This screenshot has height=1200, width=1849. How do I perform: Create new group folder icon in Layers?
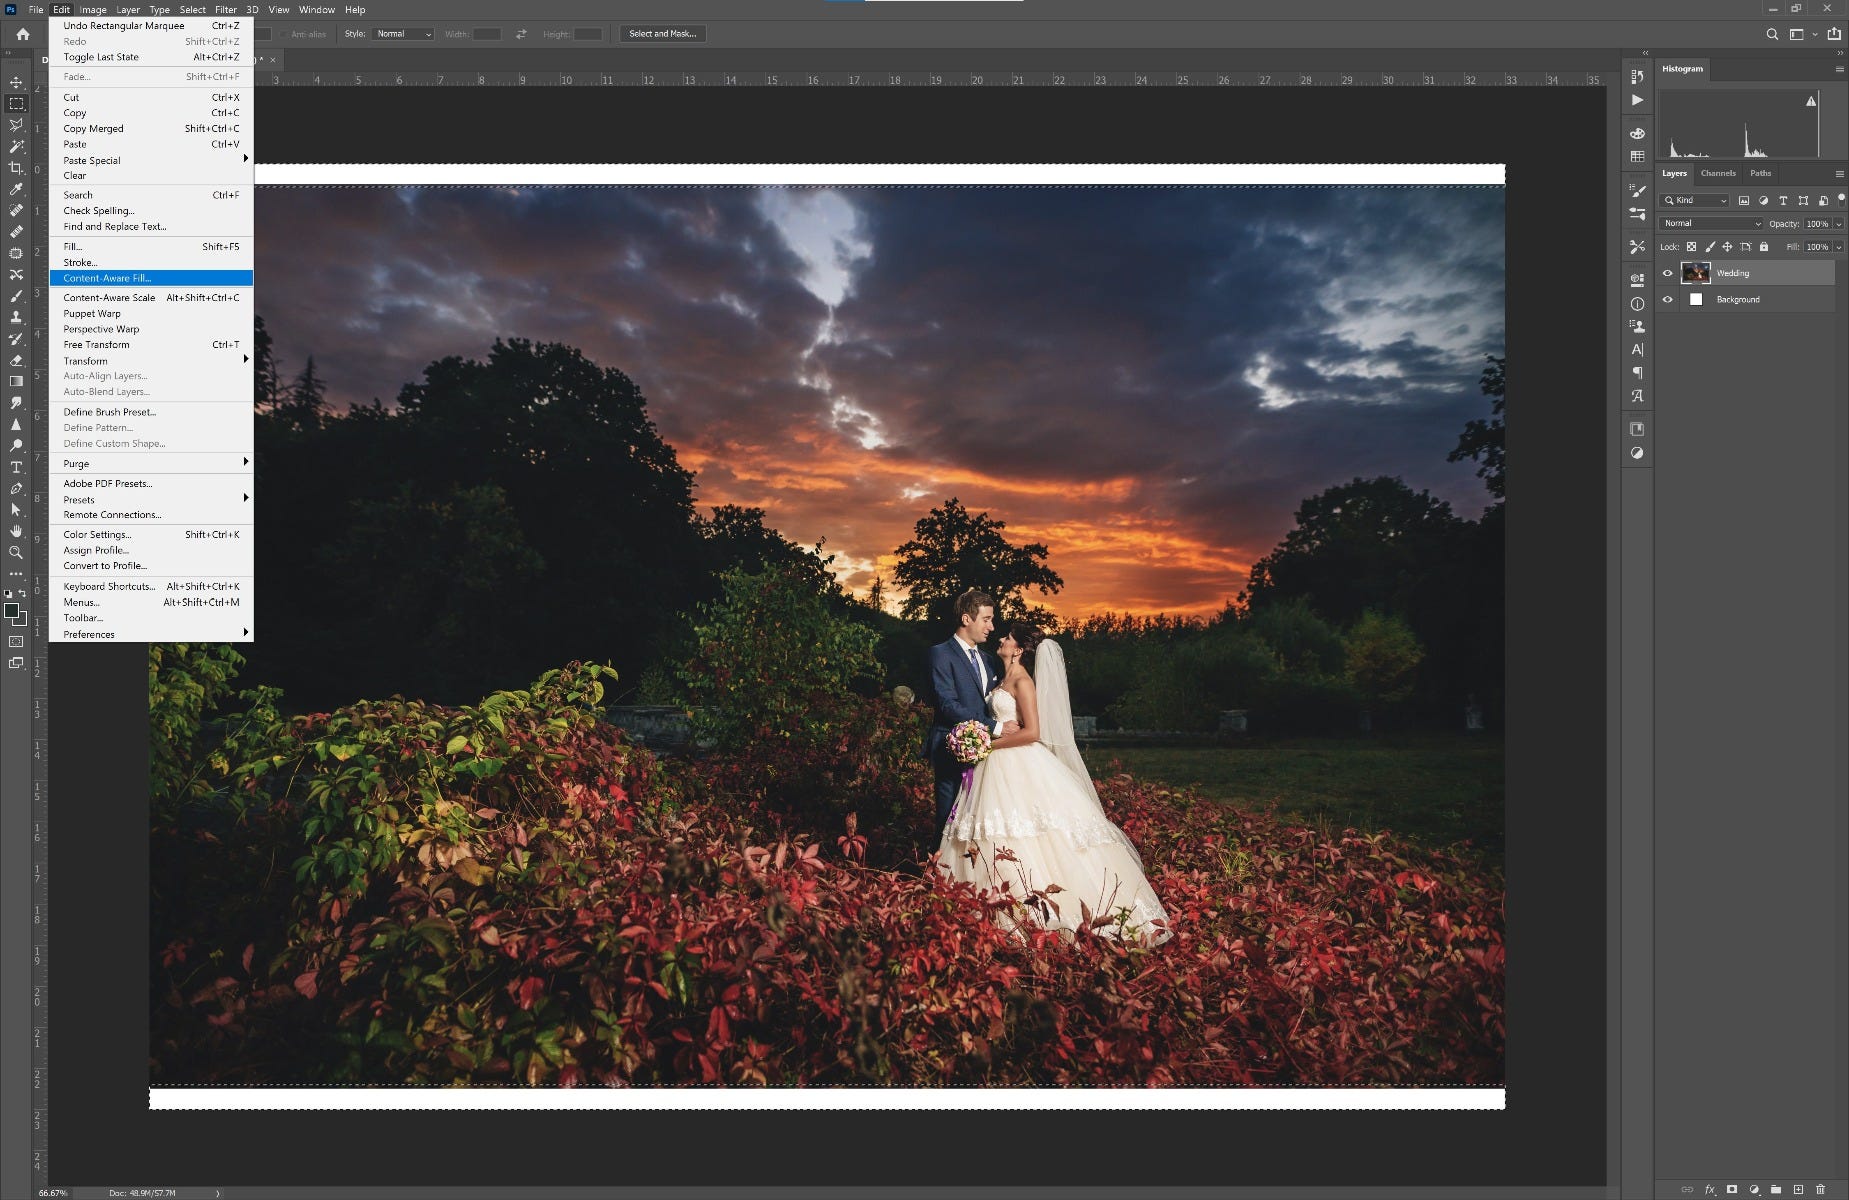(1776, 1190)
